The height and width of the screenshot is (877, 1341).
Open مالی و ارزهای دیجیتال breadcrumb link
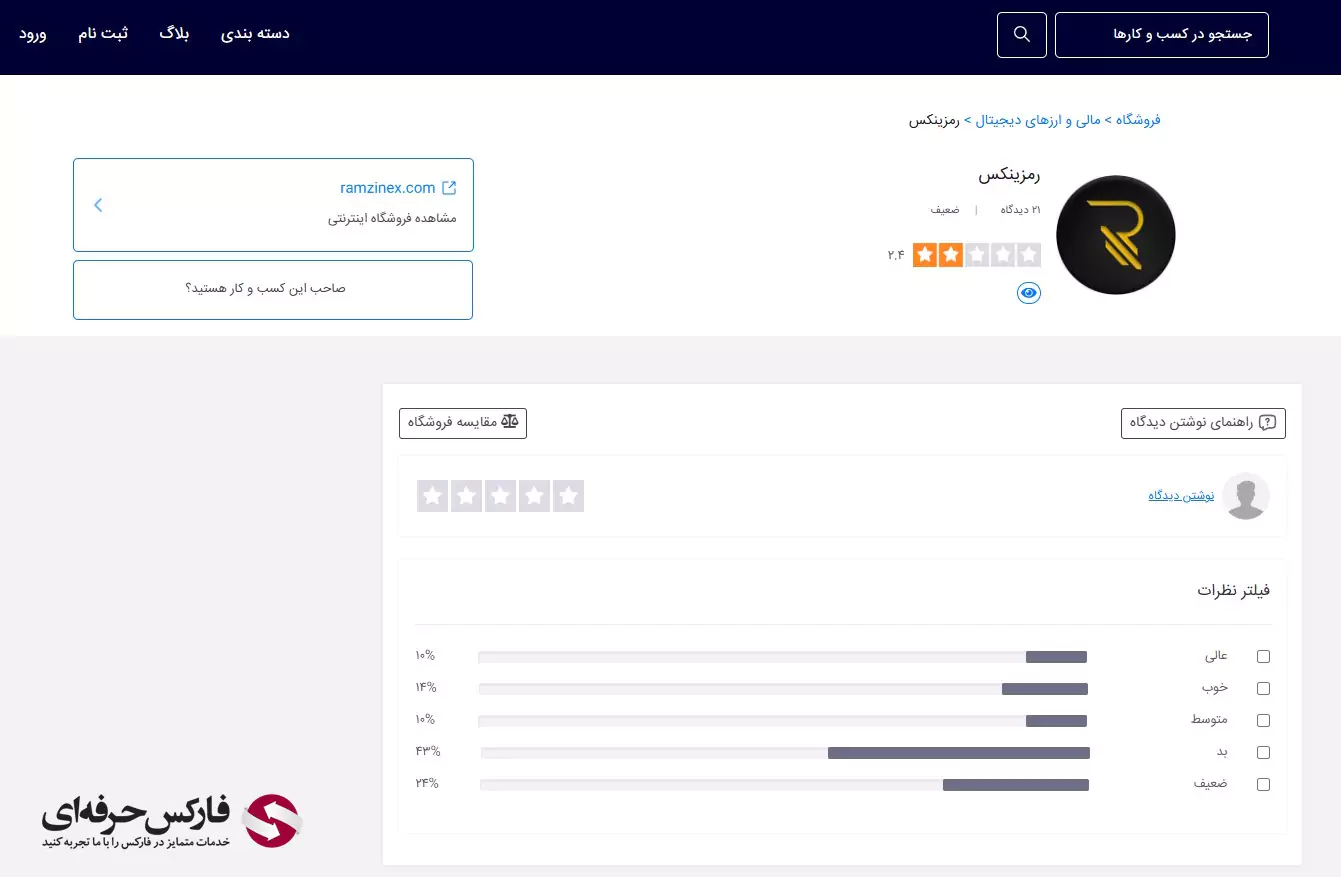click(x=1038, y=120)
